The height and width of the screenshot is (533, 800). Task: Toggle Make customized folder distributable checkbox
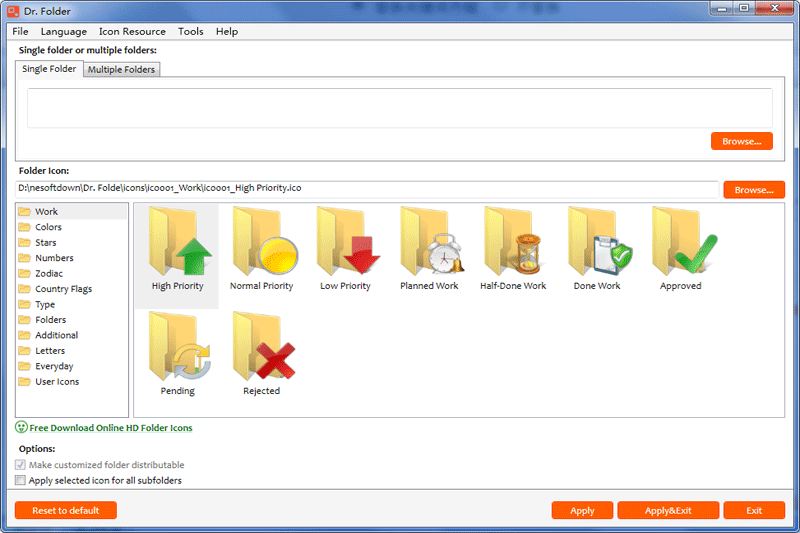click(x=20, y=465)
